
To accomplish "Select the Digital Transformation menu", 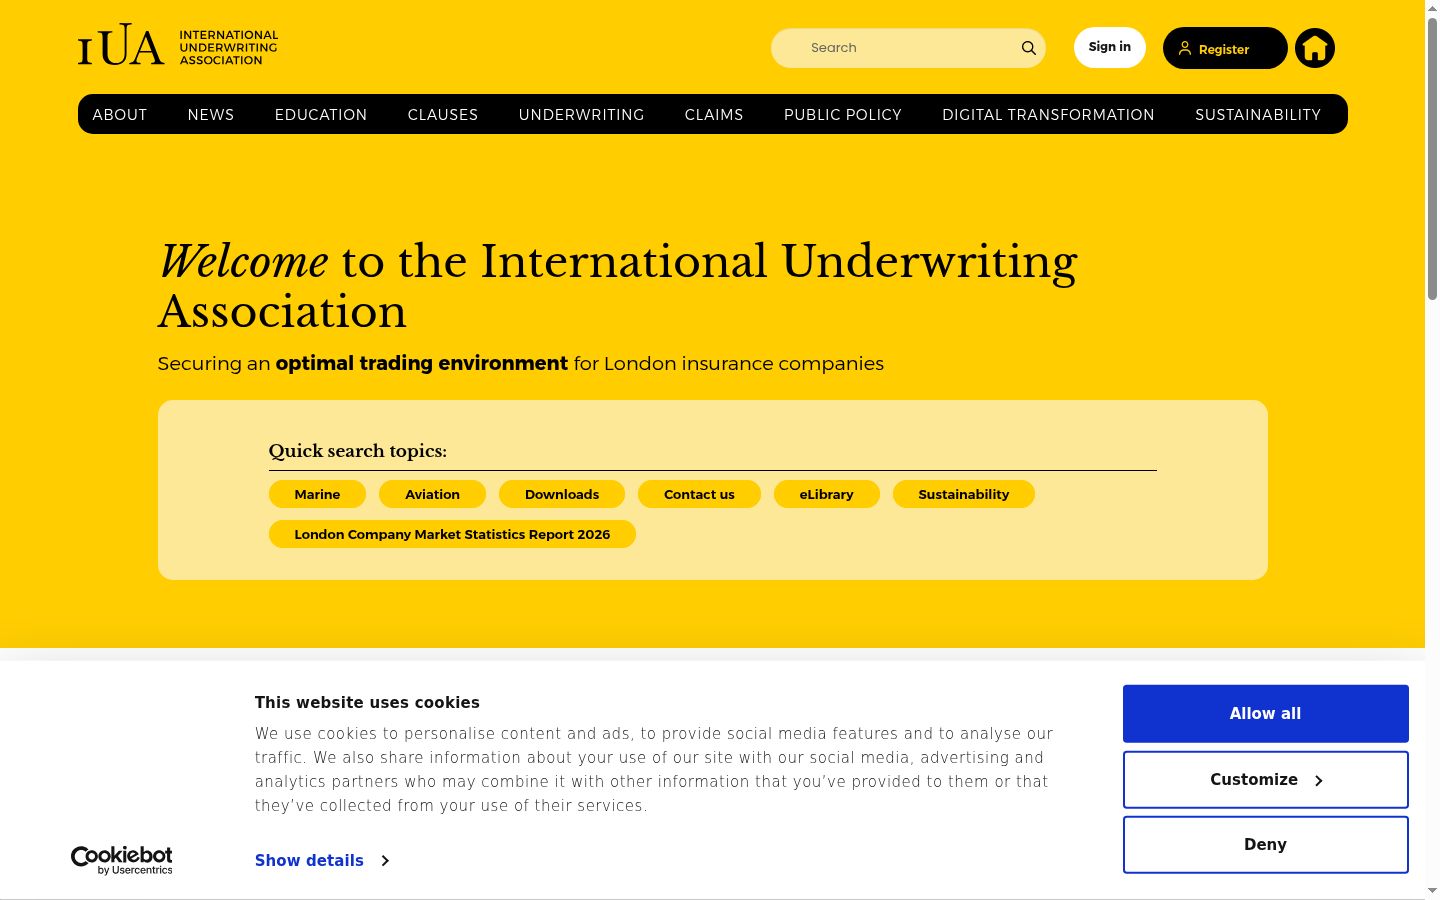I will pyautogui.click(x=1048, y=115).
